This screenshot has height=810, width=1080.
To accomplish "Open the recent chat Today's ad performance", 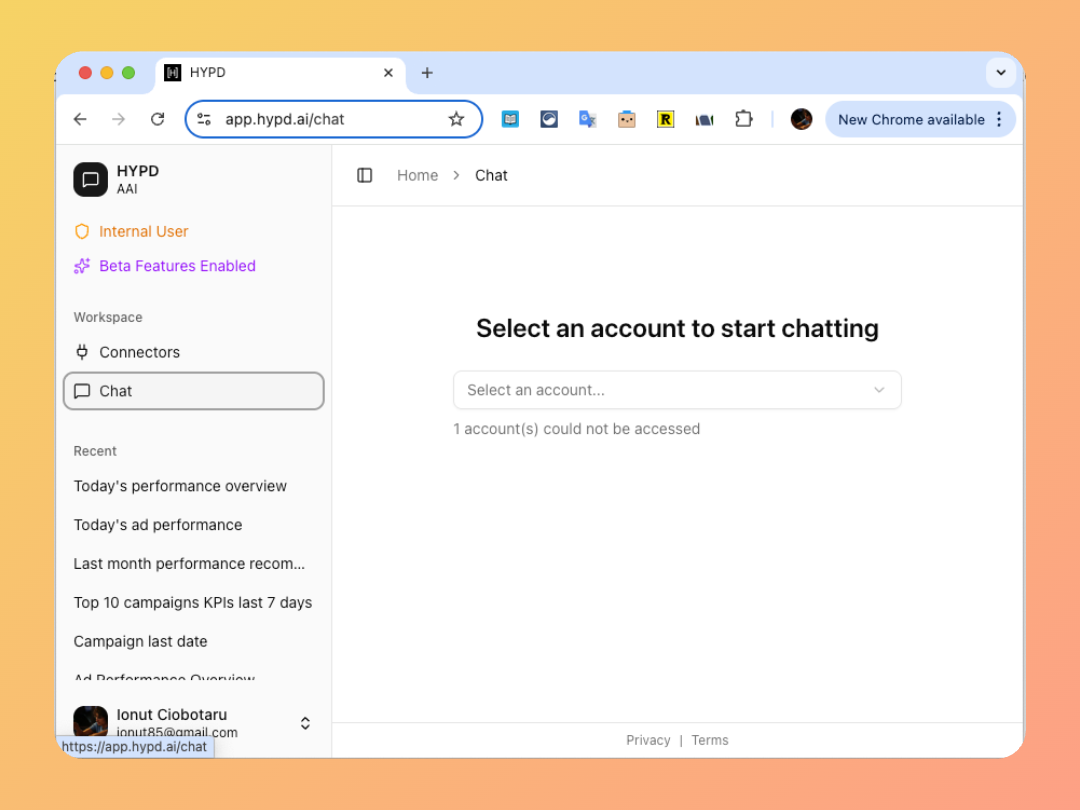I will coord(157,524).
